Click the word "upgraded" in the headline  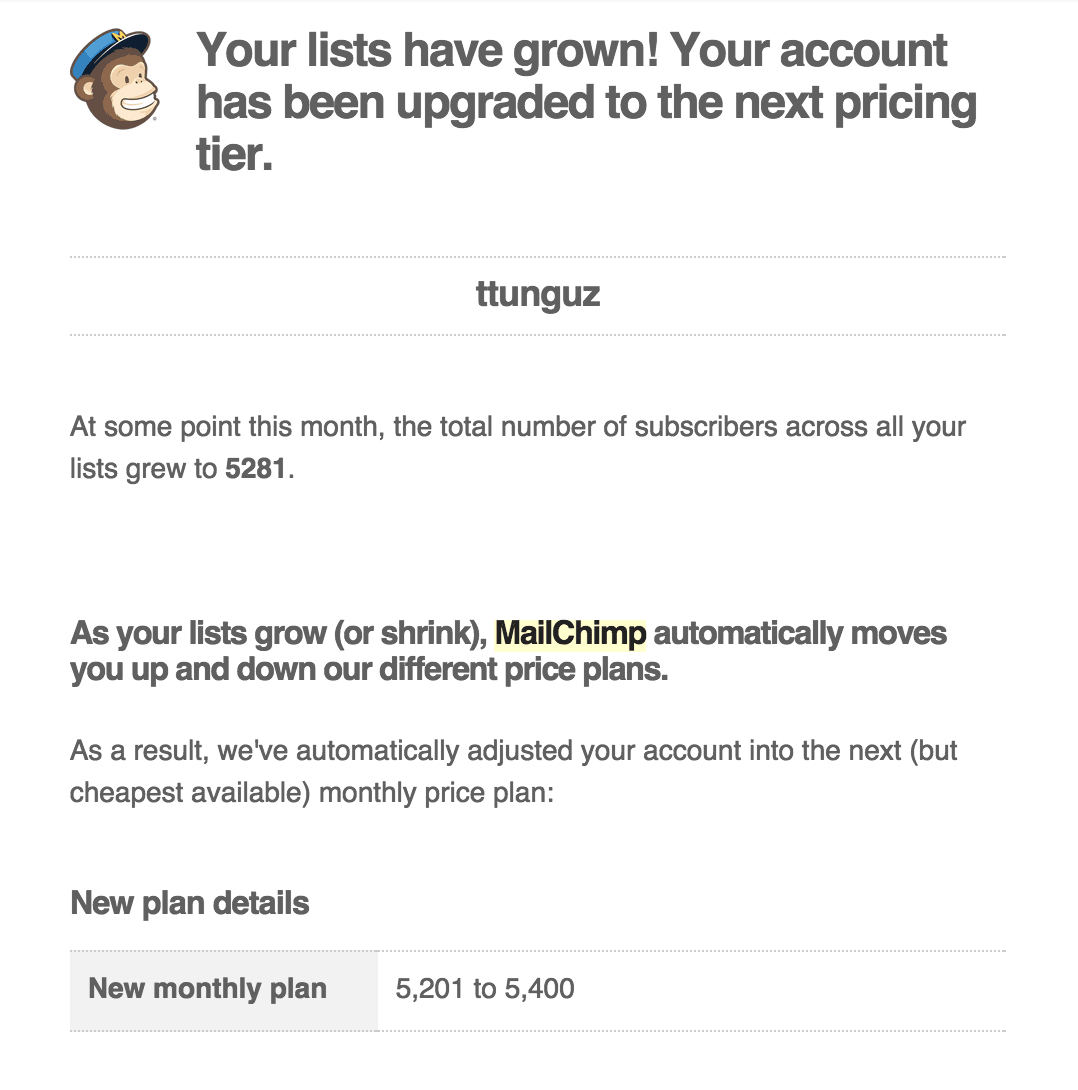click(x=495, y=104)
